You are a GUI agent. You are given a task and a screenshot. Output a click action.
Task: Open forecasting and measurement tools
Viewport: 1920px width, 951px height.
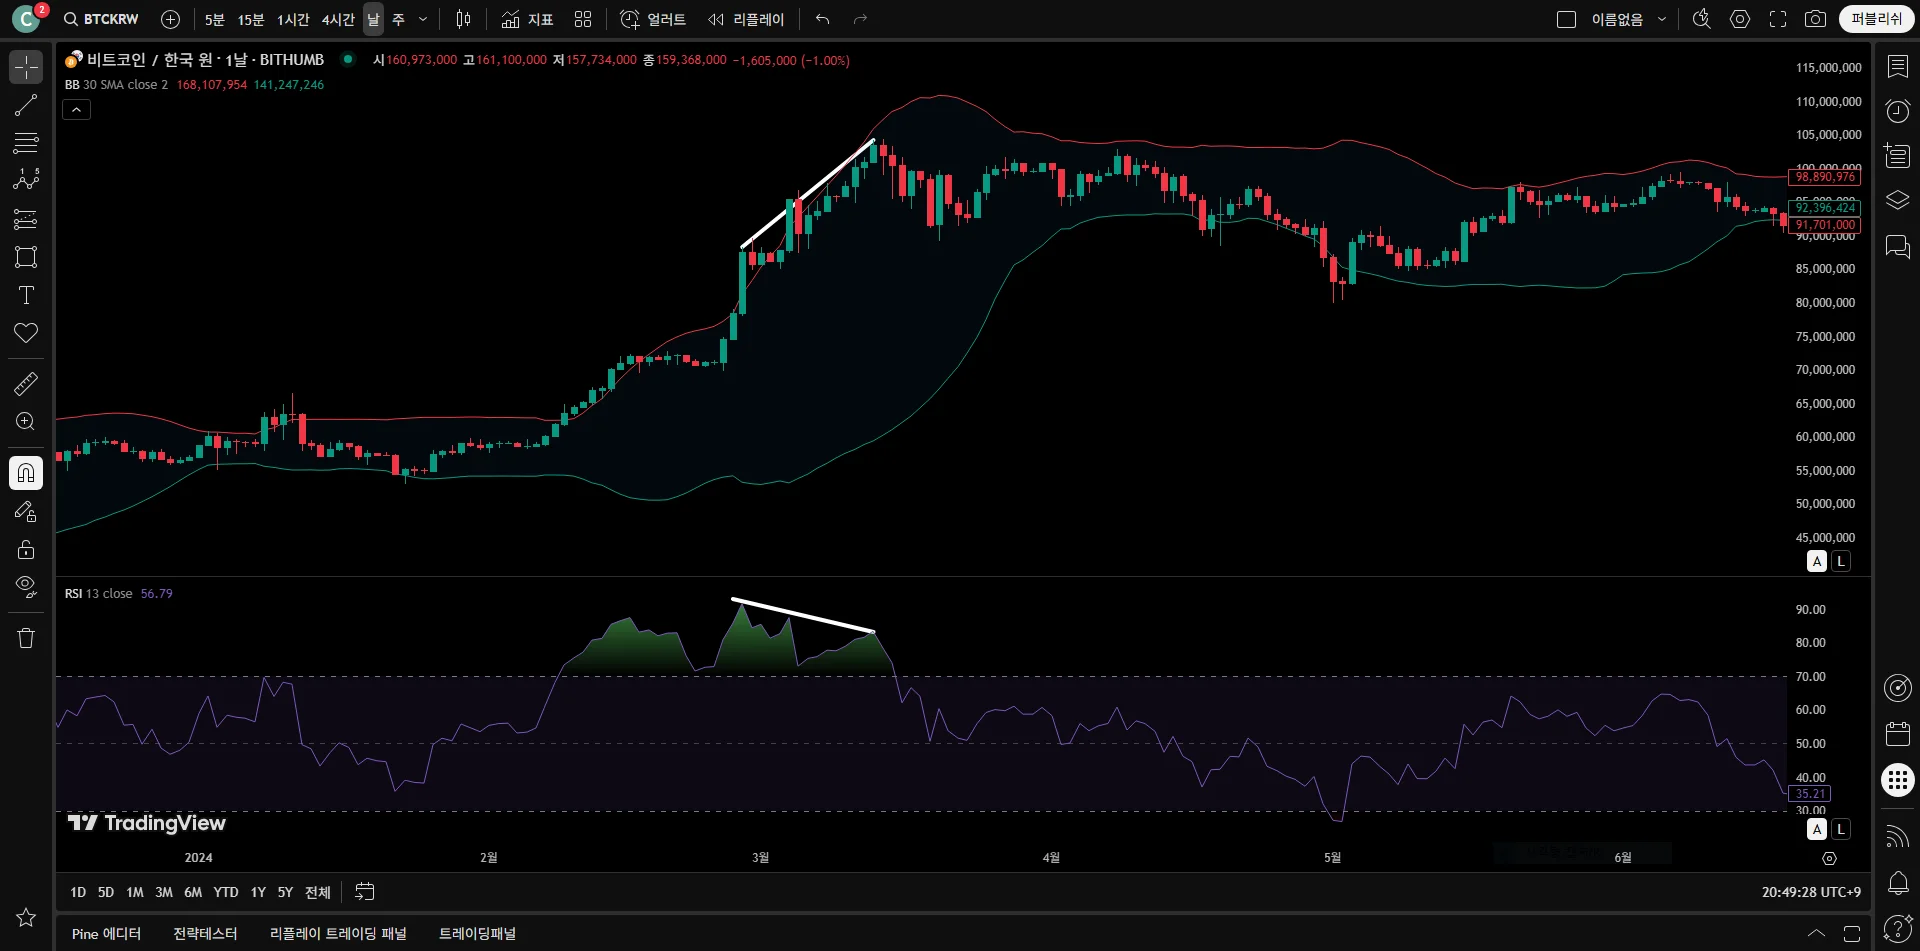[x=26, y=219]
